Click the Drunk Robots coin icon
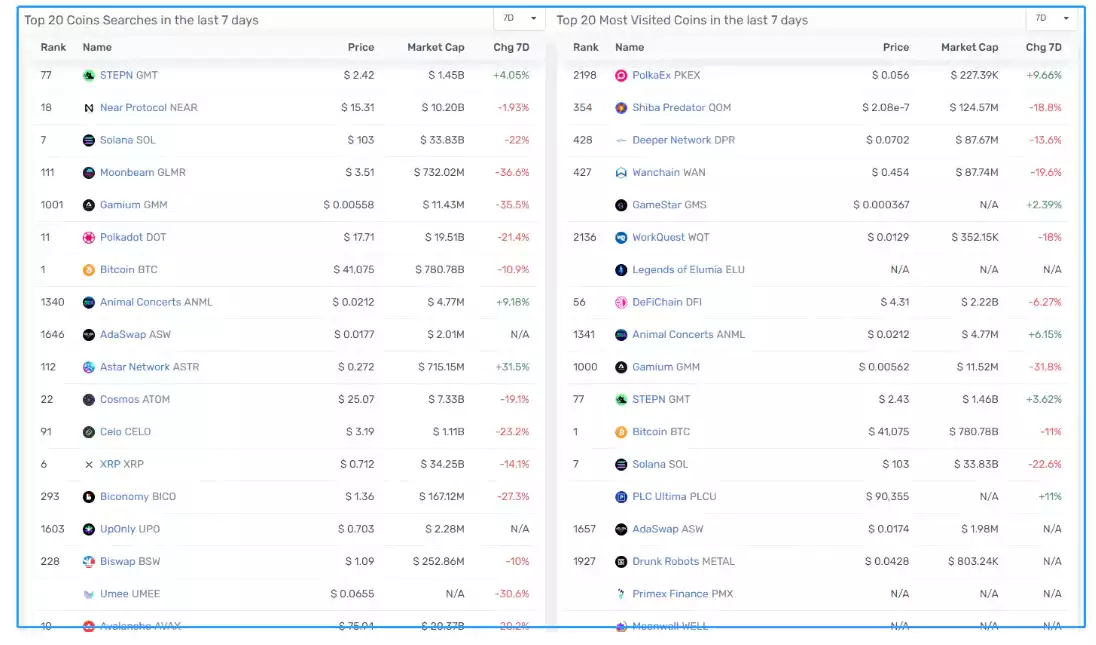Viewport: 1096px width, 645px height. [x=621, y=562]
